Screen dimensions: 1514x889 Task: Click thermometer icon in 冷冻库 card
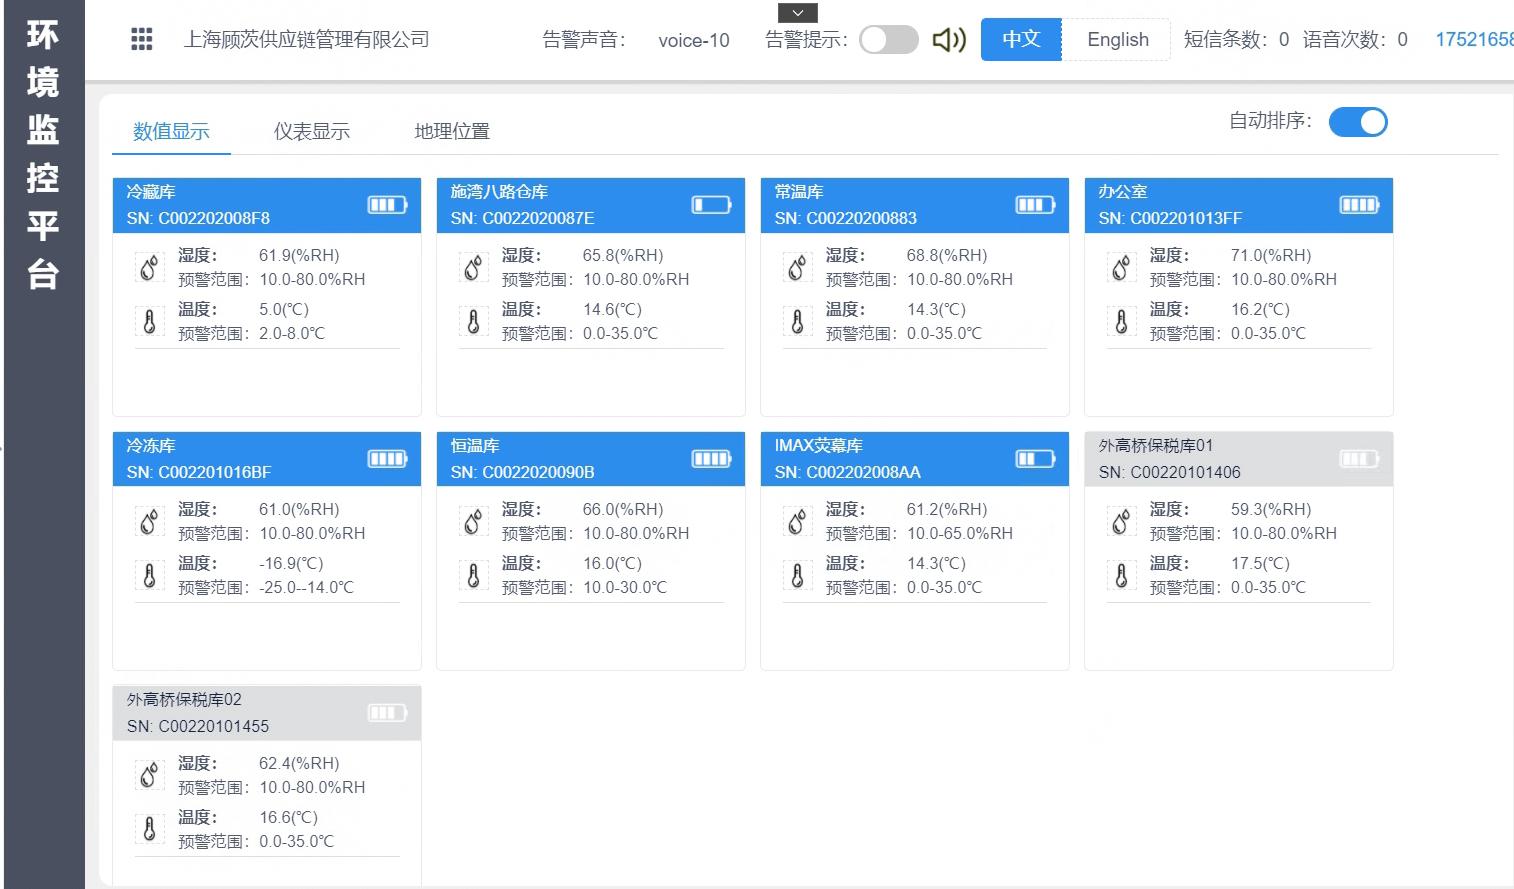[x=149, y=576]
